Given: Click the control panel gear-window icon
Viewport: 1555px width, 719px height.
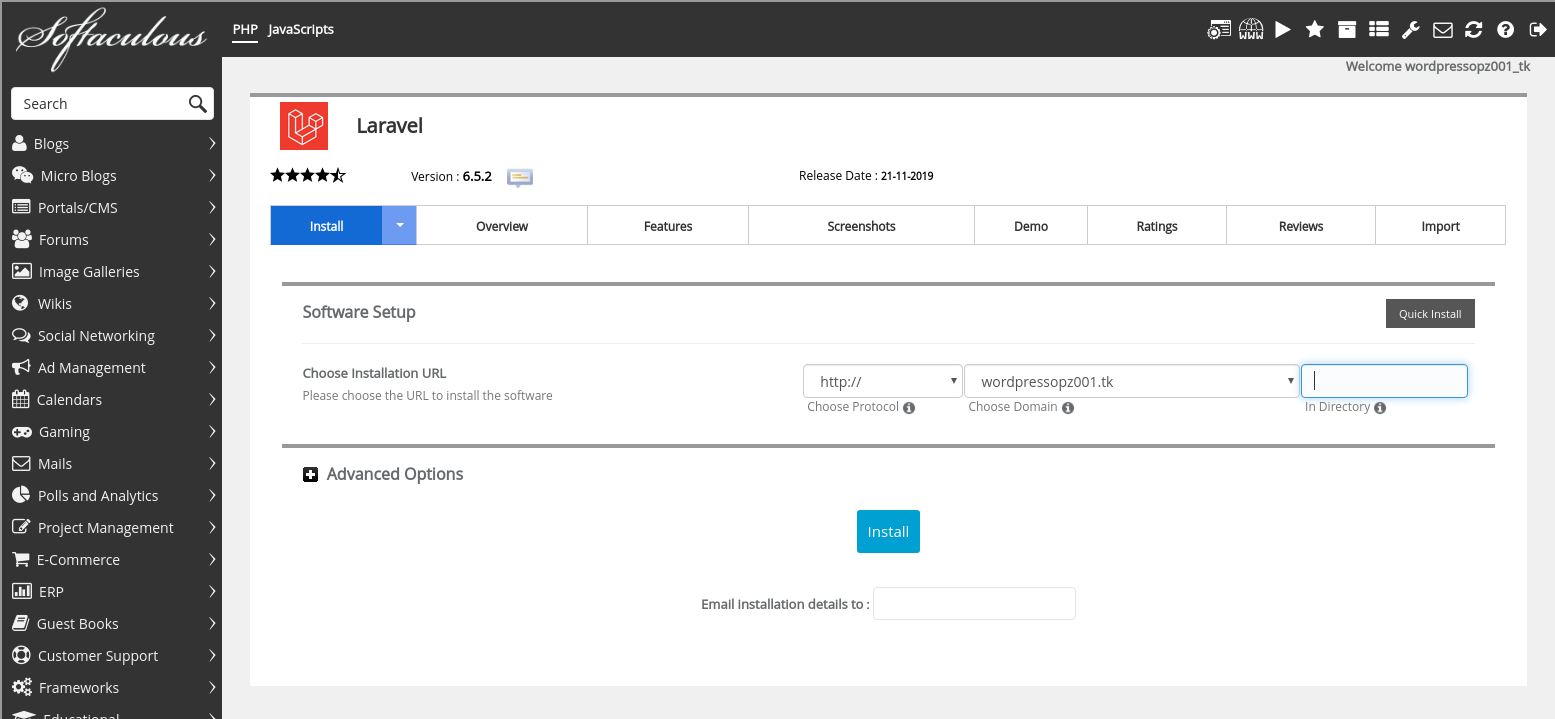Looking at the screenshot, I should click(1218, 30).
